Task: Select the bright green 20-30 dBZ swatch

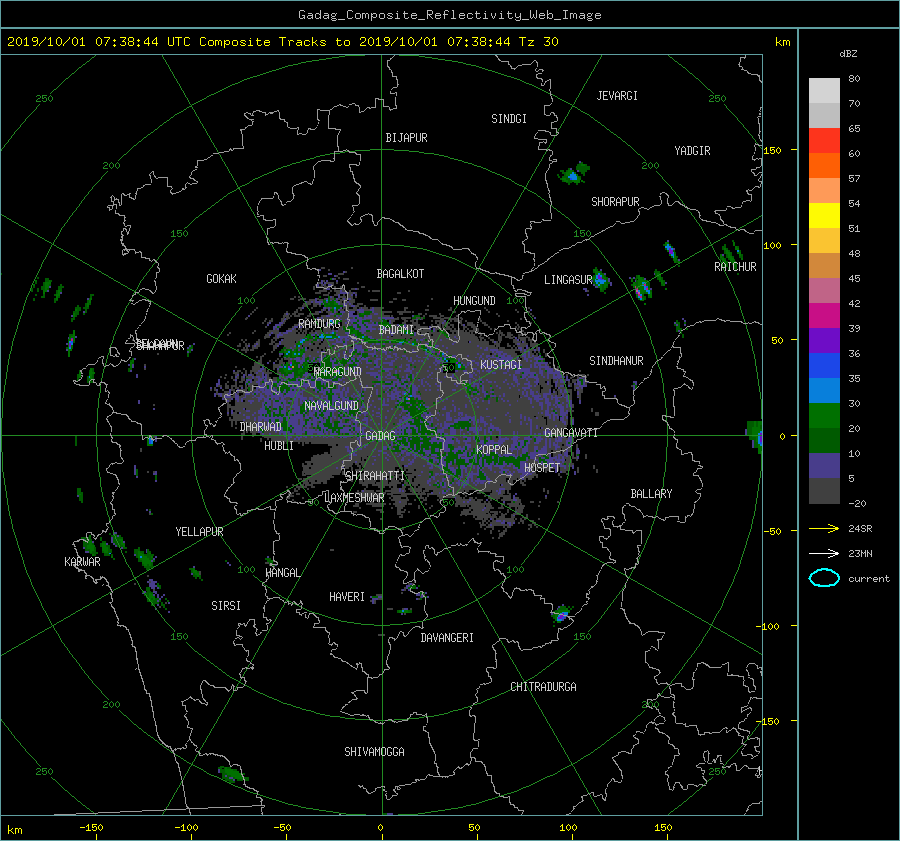Action: [824, 415]
